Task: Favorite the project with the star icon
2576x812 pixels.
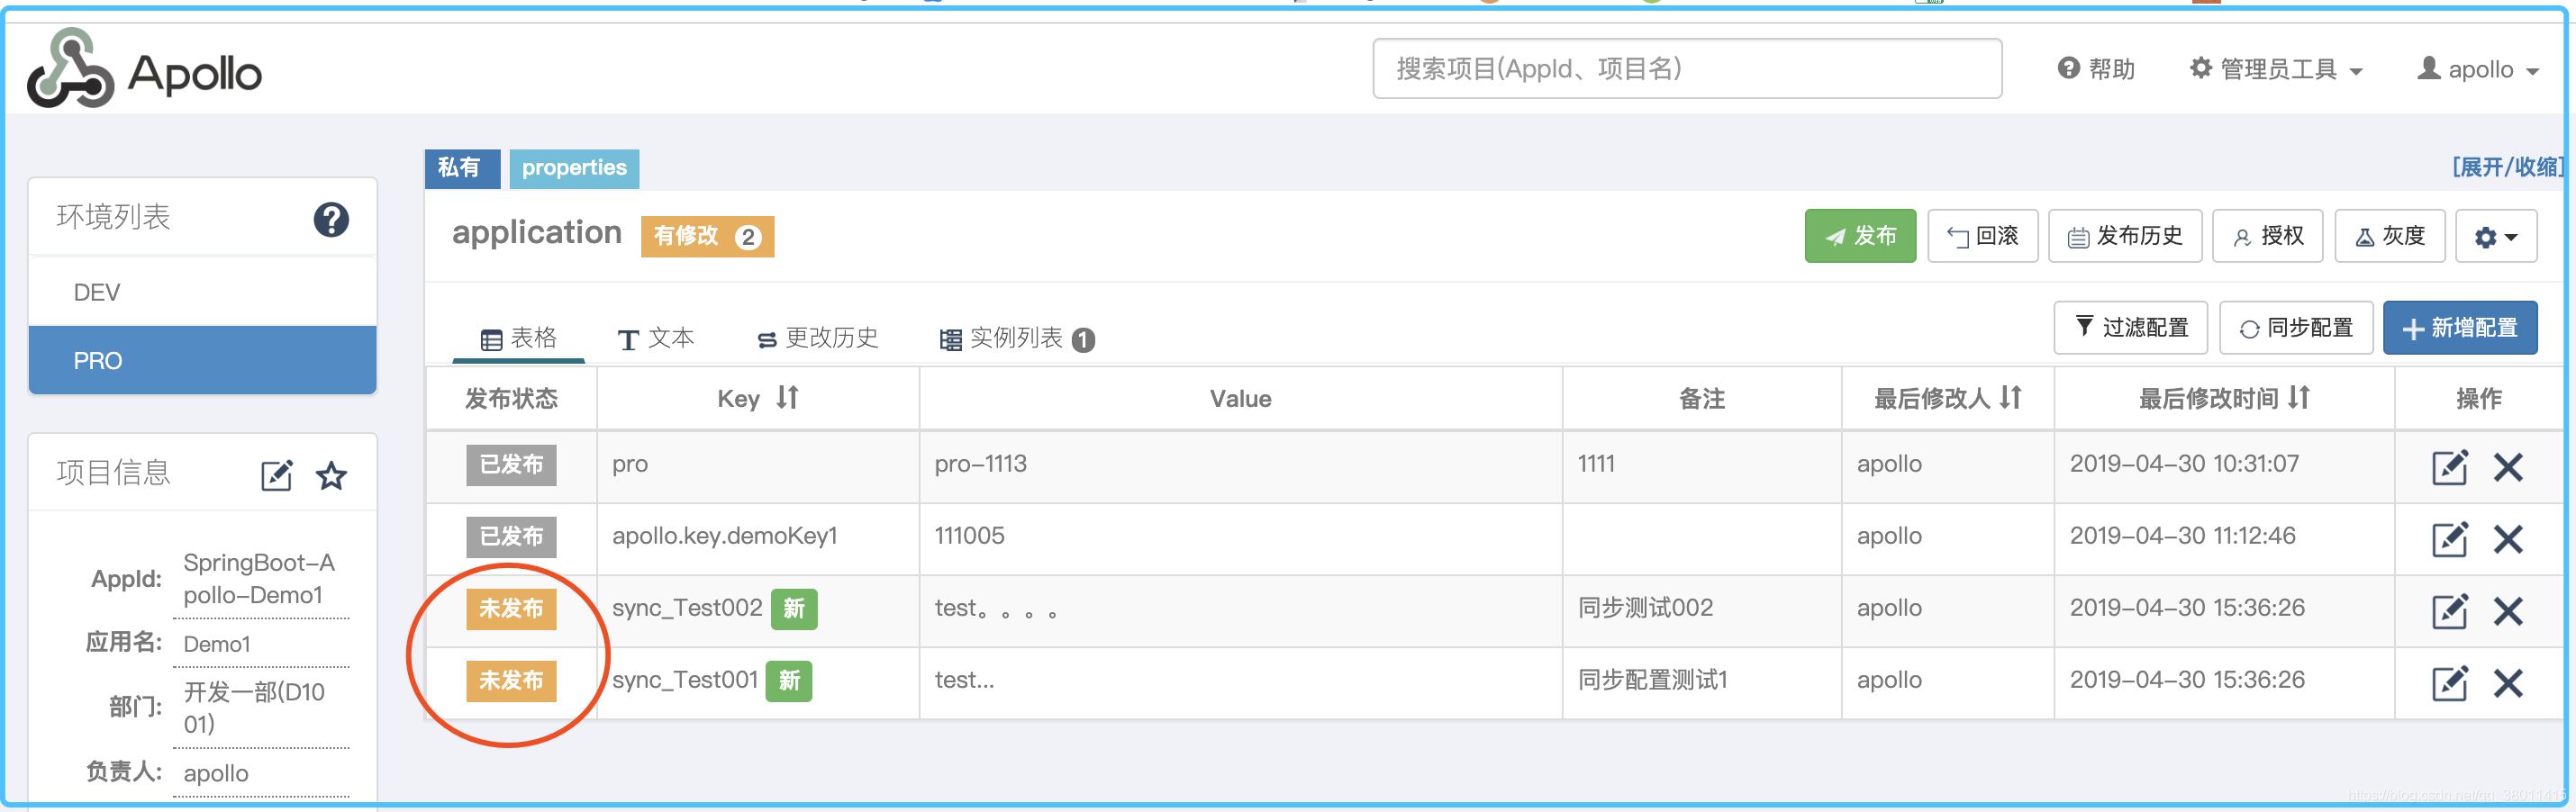Action: pos(331,475)
